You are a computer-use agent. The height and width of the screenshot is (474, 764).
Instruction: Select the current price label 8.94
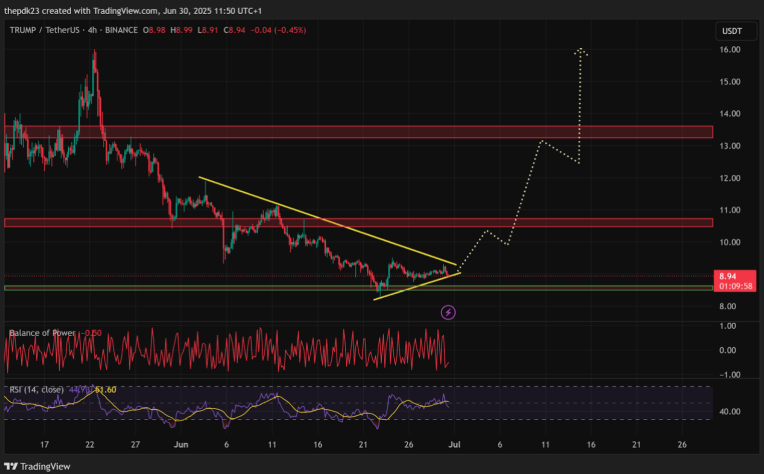(x=727, y=276)
